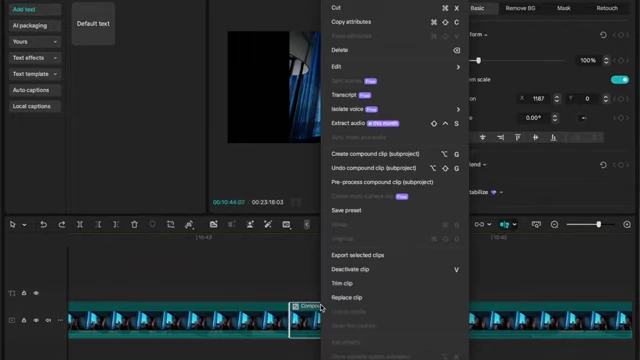The width and height of the screenshot is (640, 360).
Task: Select the Compound clip on the timeline
Action: pyautogui.click(x=304, y=320)
